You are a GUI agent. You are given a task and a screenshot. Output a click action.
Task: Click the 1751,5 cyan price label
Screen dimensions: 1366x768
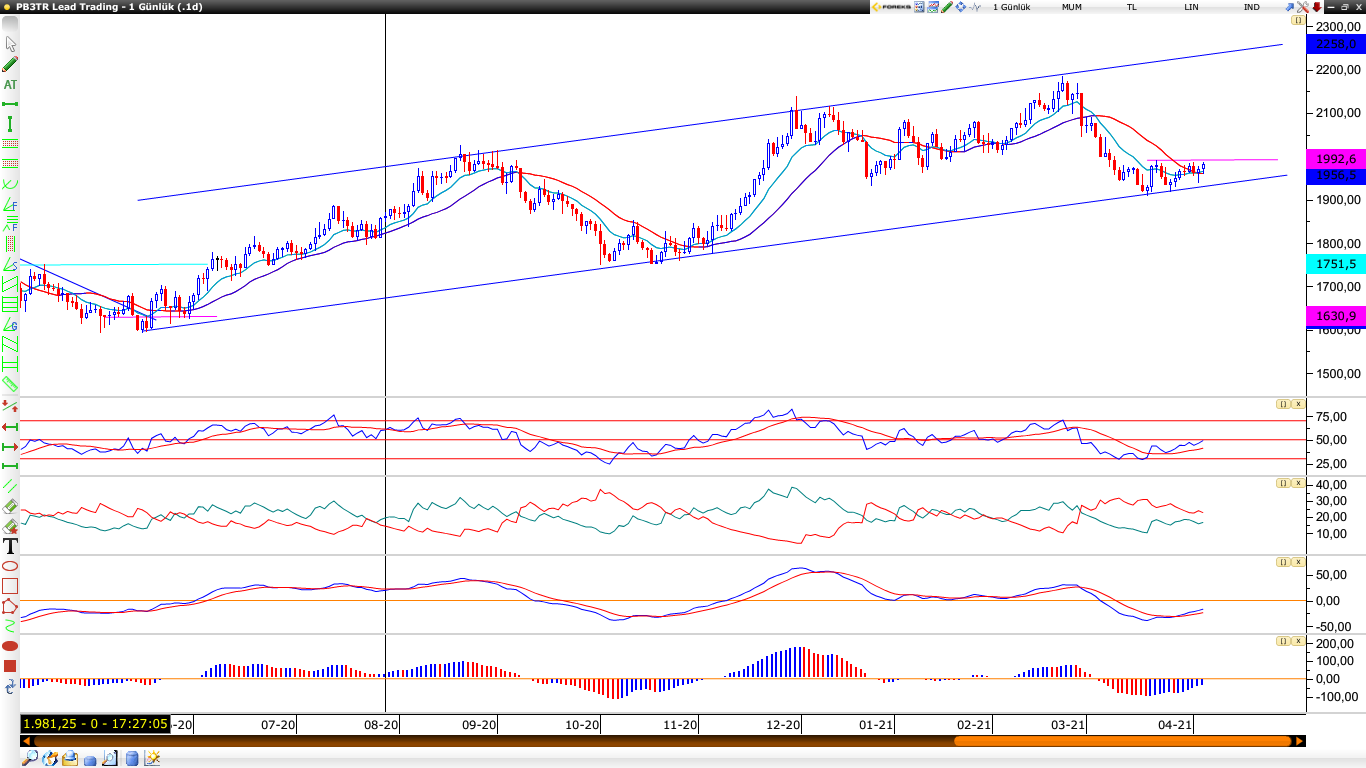[1336, 264]
